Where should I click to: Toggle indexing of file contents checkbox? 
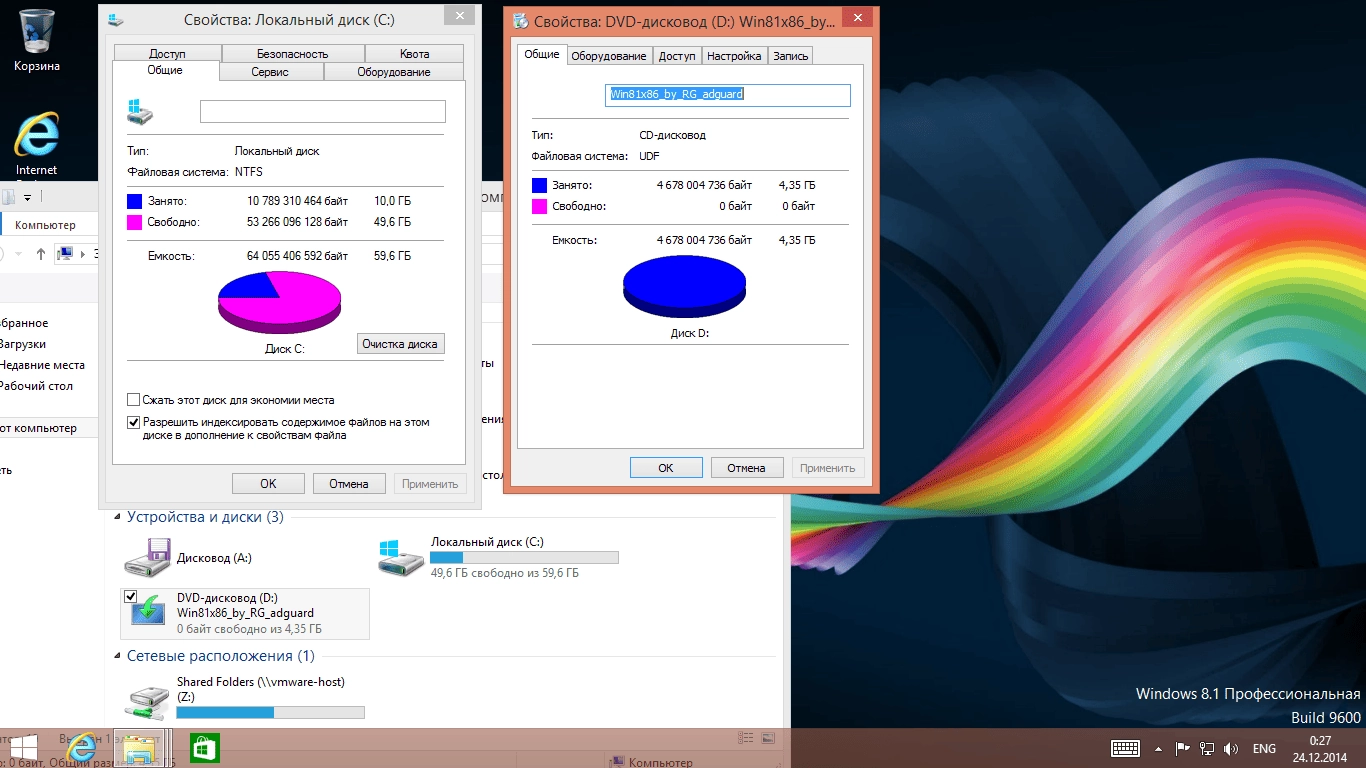tap(134, 422)
